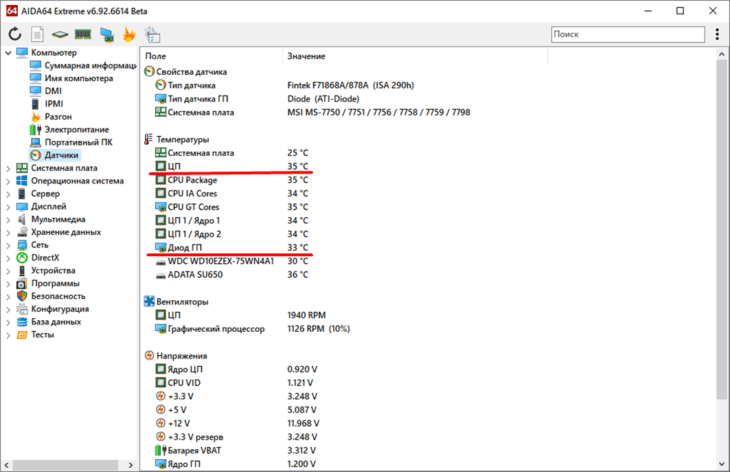
Task: Click the Компьютер tree icon
Action: [22, 52]
